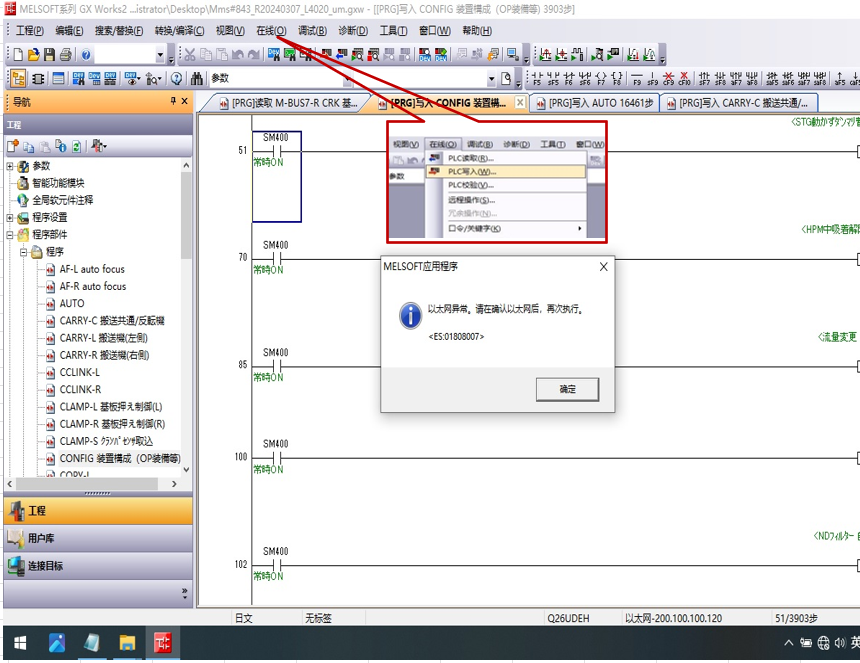Pin the navigation panel
The height and width of the screenshot is (663, 860).
172,101
